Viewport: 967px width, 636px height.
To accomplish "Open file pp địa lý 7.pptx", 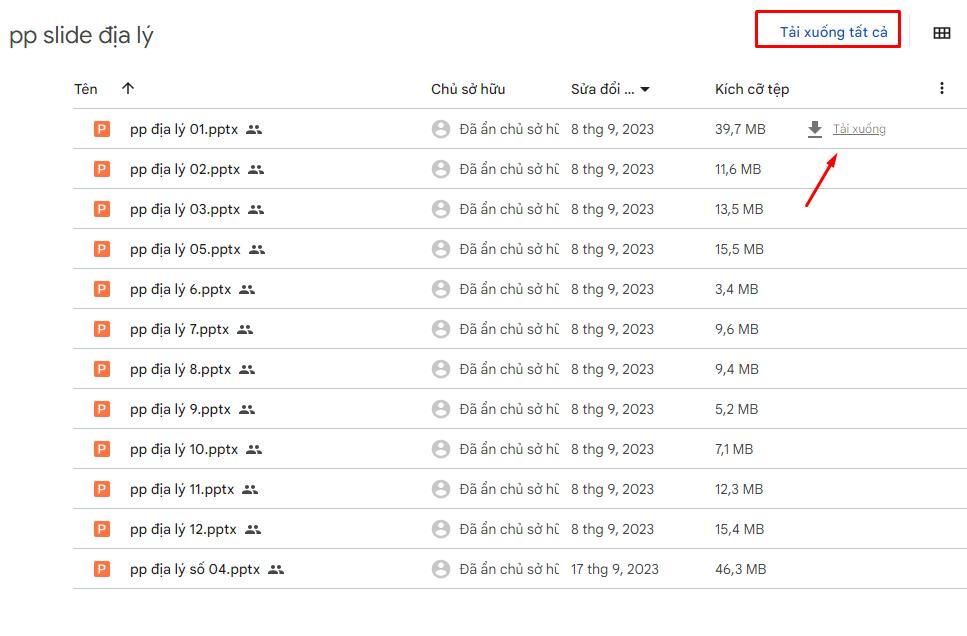I will 179,329.
